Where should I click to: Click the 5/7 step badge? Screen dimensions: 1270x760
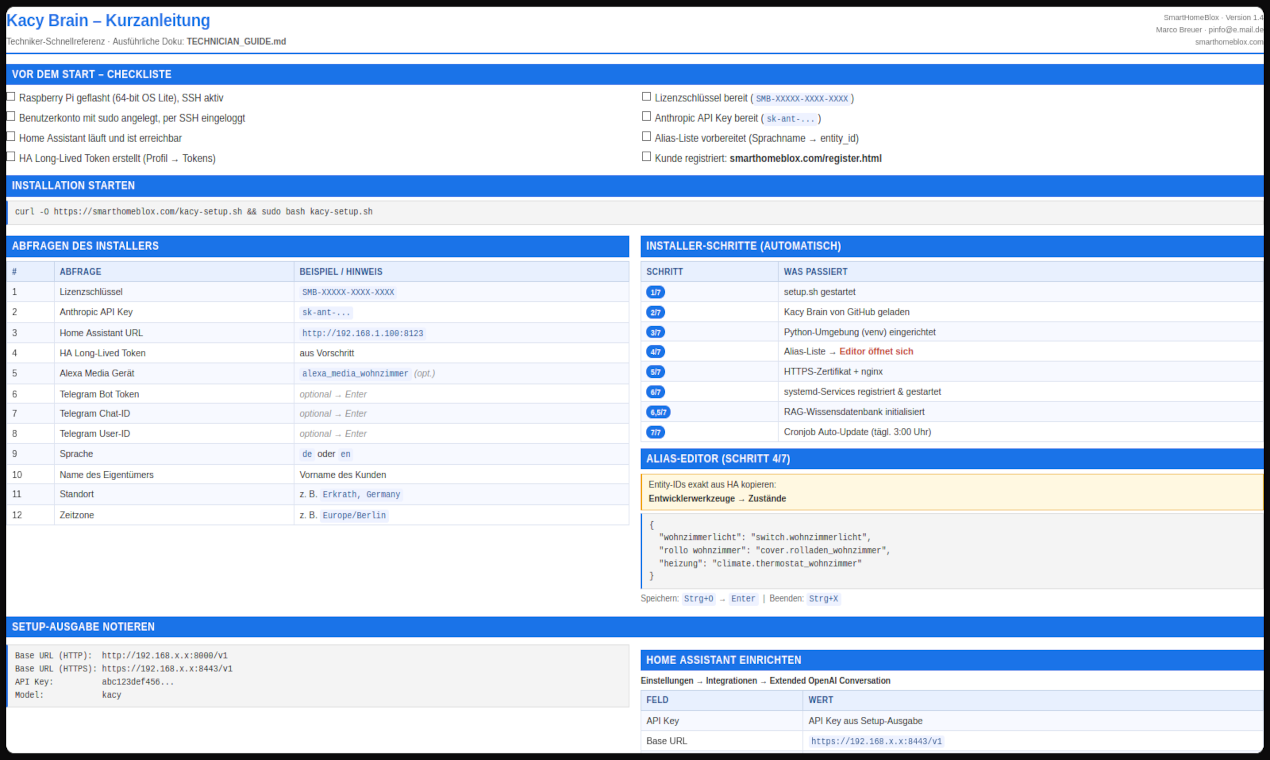point(656,372)
